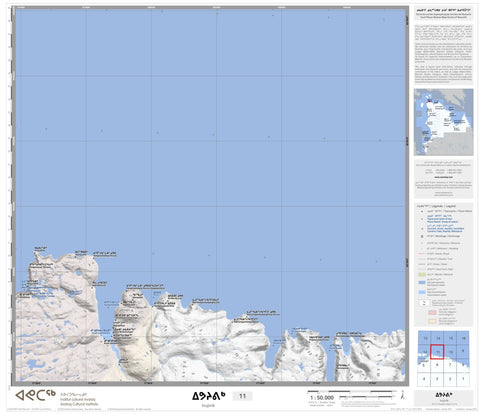480x414 pixels.
Task: Click the Avataq Cultural Institute syllabic logo
Action: point(35,395)
